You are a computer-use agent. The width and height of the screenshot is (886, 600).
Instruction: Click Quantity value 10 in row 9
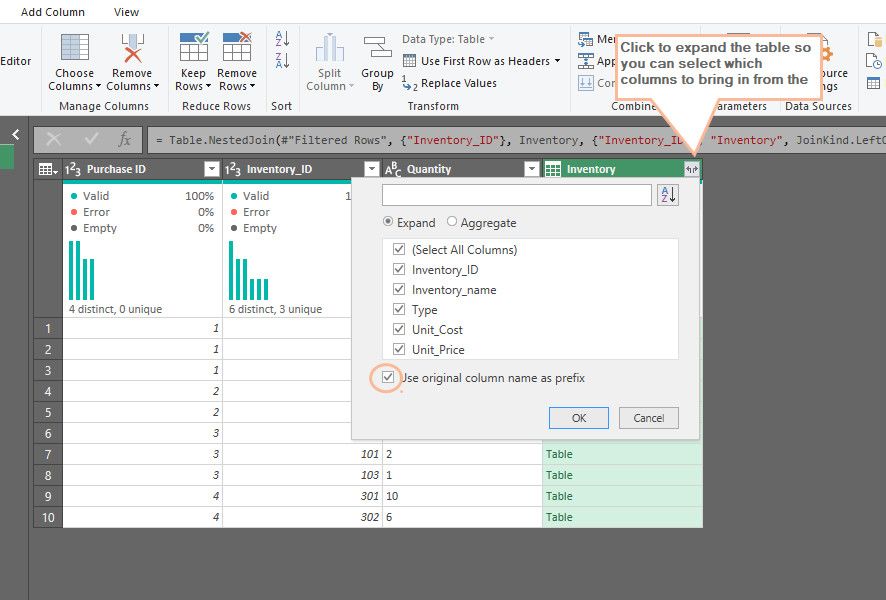tap(392, 496)
